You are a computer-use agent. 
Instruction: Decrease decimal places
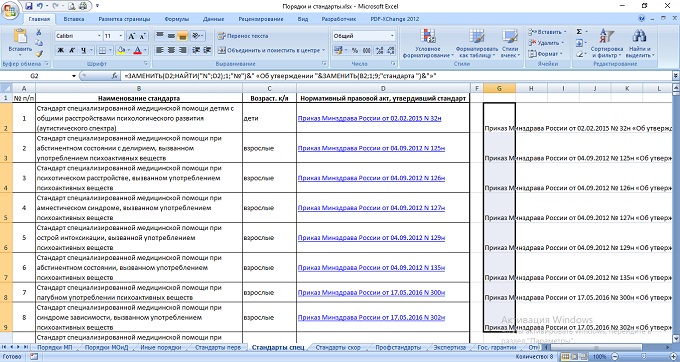click(x=390, y=50)
